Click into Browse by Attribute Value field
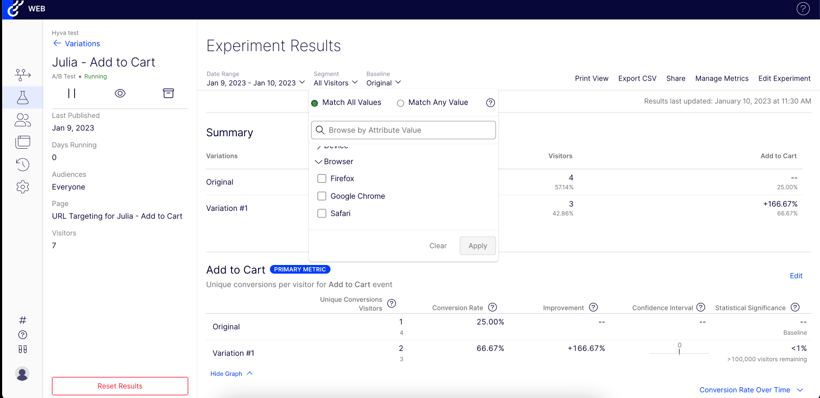Viewport: 820px width, 398px height. (403, 130)
